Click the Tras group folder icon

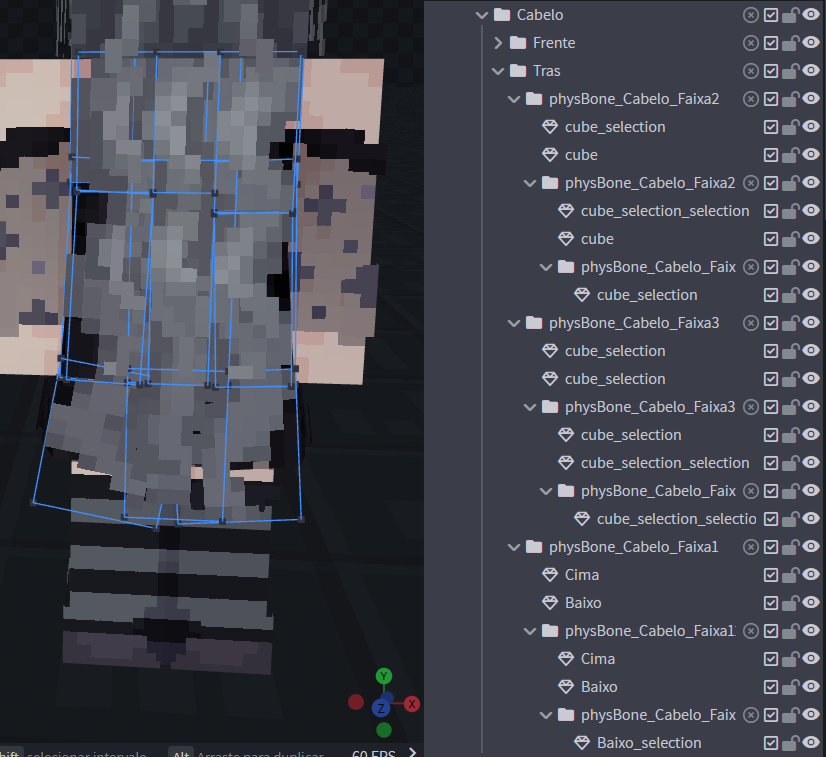[x=518, y=71]
